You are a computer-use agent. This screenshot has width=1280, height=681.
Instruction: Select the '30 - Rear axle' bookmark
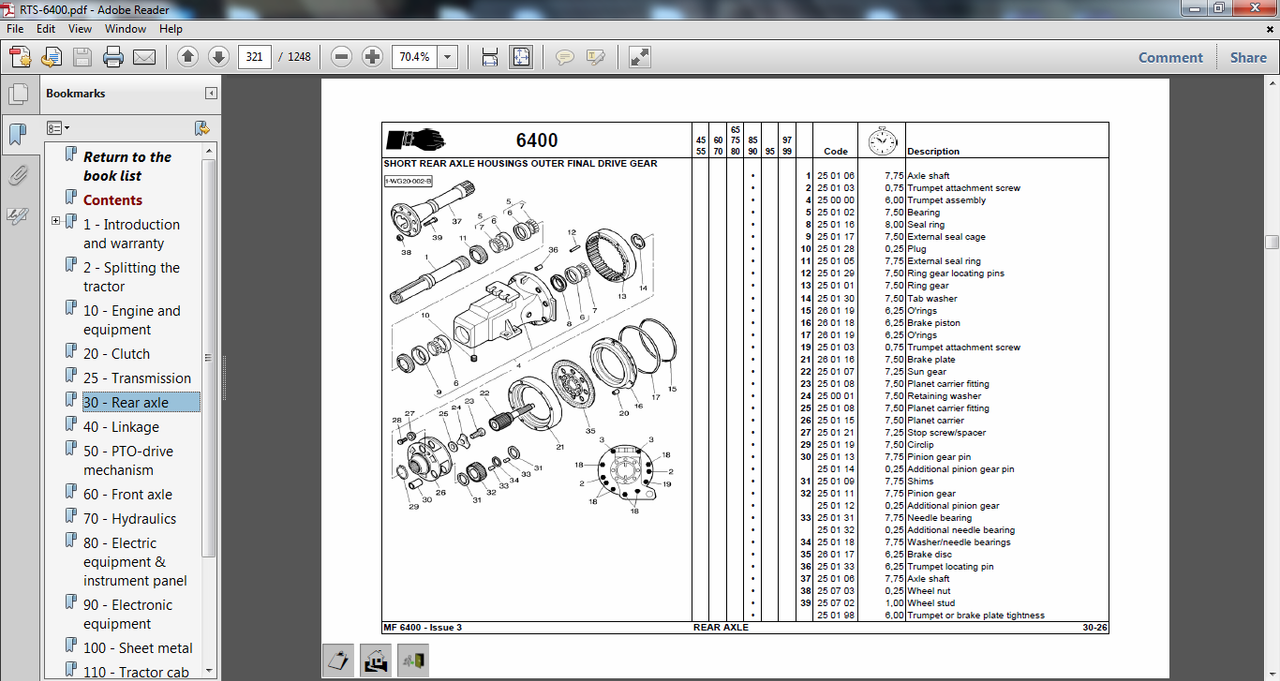[x=126, y=402]
